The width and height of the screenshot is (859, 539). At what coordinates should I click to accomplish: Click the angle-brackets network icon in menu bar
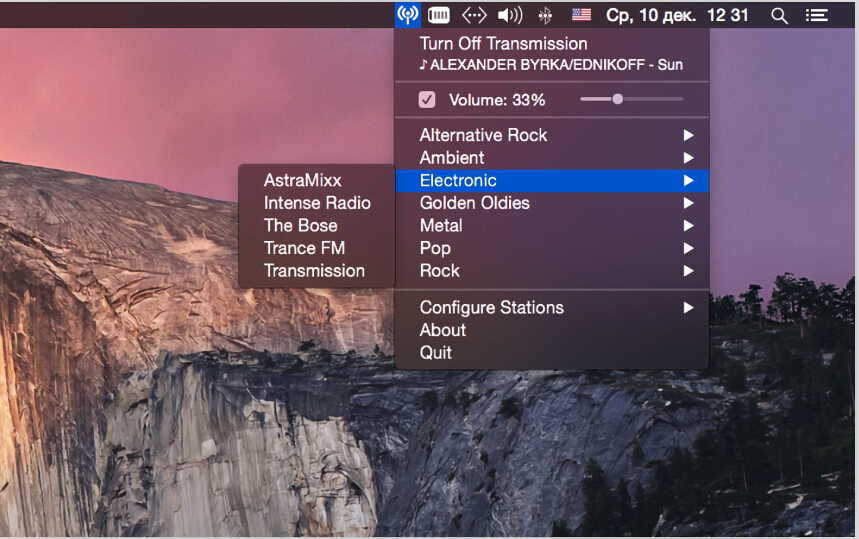[x=474, y=15]
